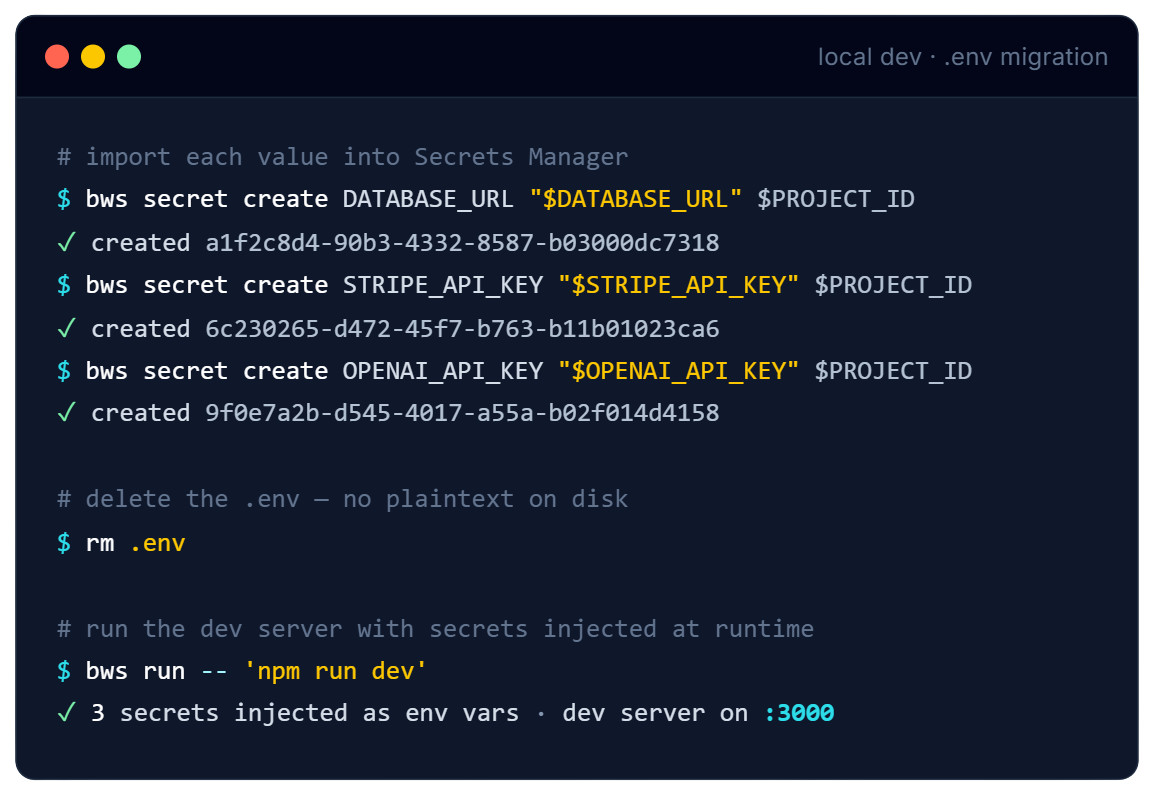Click the 'bws run --' command text
This screenshot has width=1151, height=795.
tap(156, 671)
